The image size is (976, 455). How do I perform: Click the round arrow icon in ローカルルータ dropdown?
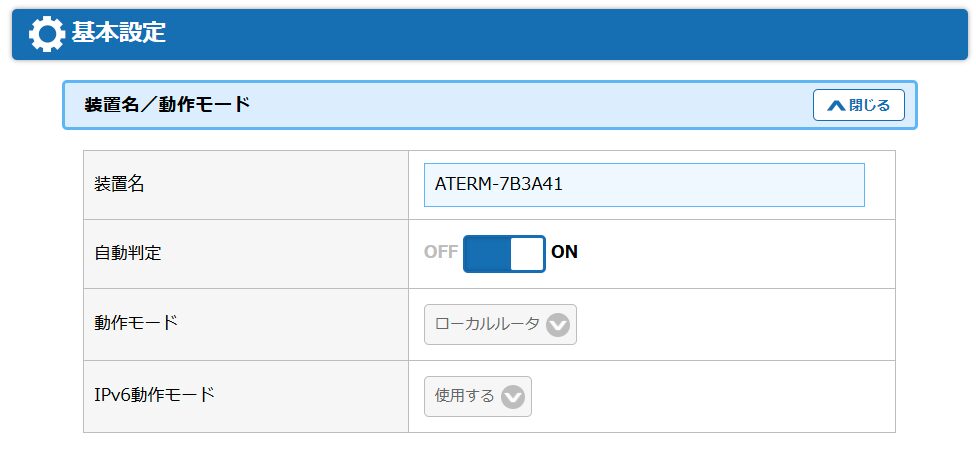(558, 324)
